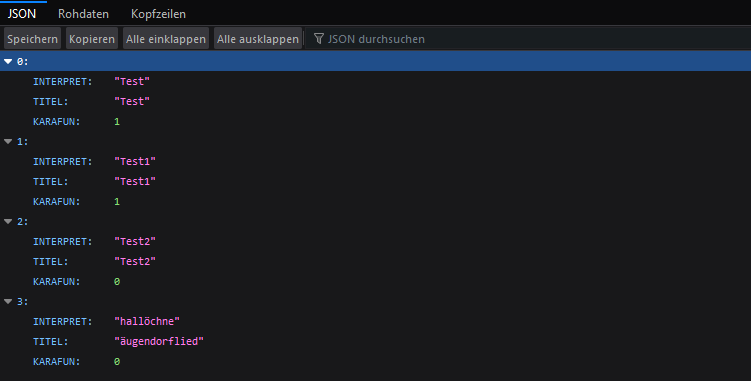The height and width of the screenshot is (381, 751).
Task: Click KARAFUN value 1 in entry 1
Action: [117, 202]
